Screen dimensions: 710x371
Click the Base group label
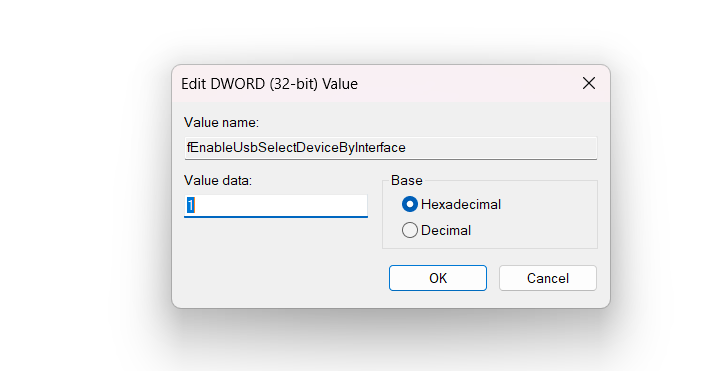tap(407, 180)
